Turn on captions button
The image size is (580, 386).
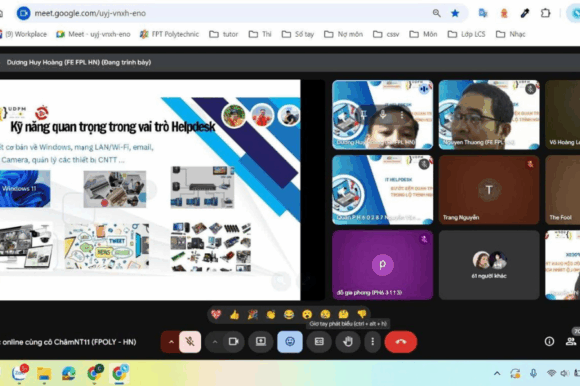(x=319, y=342)
